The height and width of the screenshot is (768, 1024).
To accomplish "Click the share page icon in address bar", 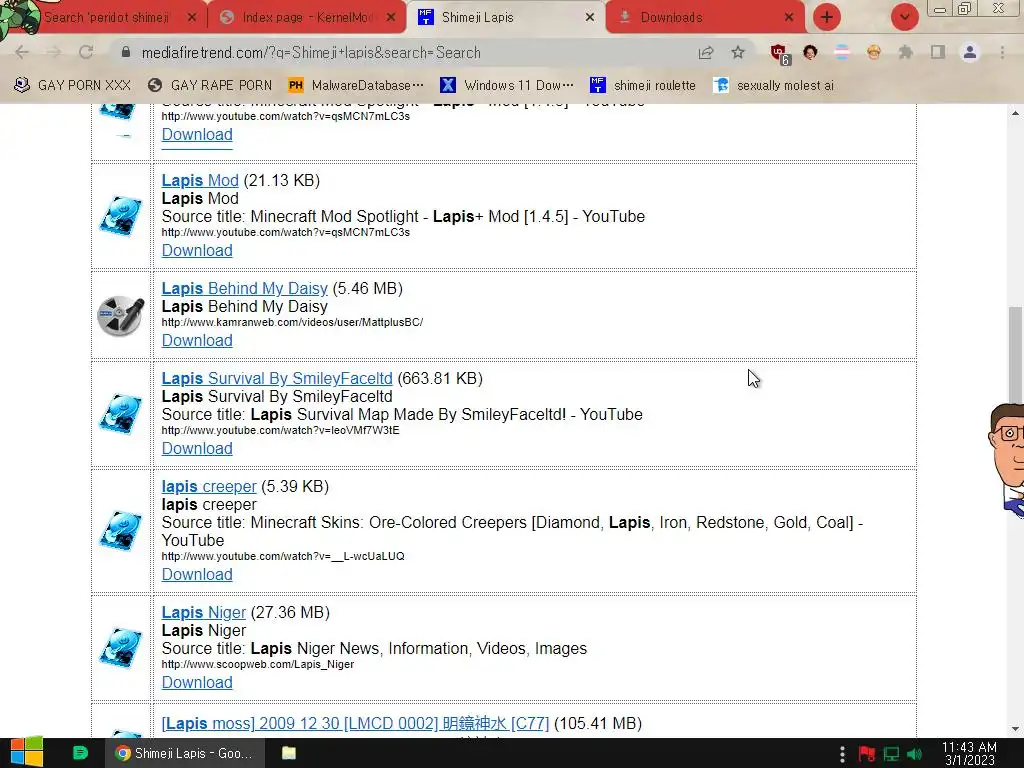I will [705, 52].
